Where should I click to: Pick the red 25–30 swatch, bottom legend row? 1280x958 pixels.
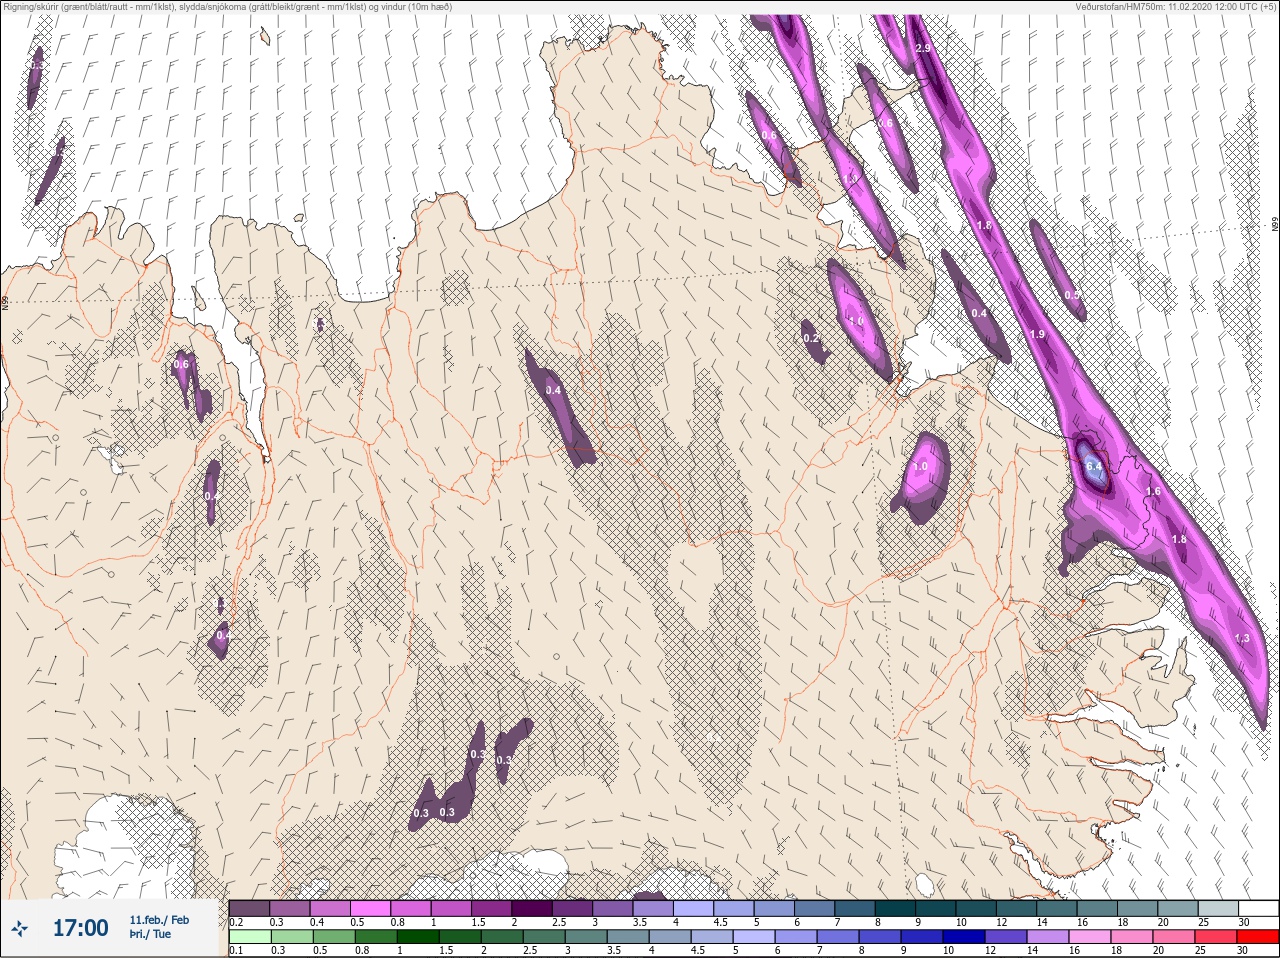[x=1260, y=937]
